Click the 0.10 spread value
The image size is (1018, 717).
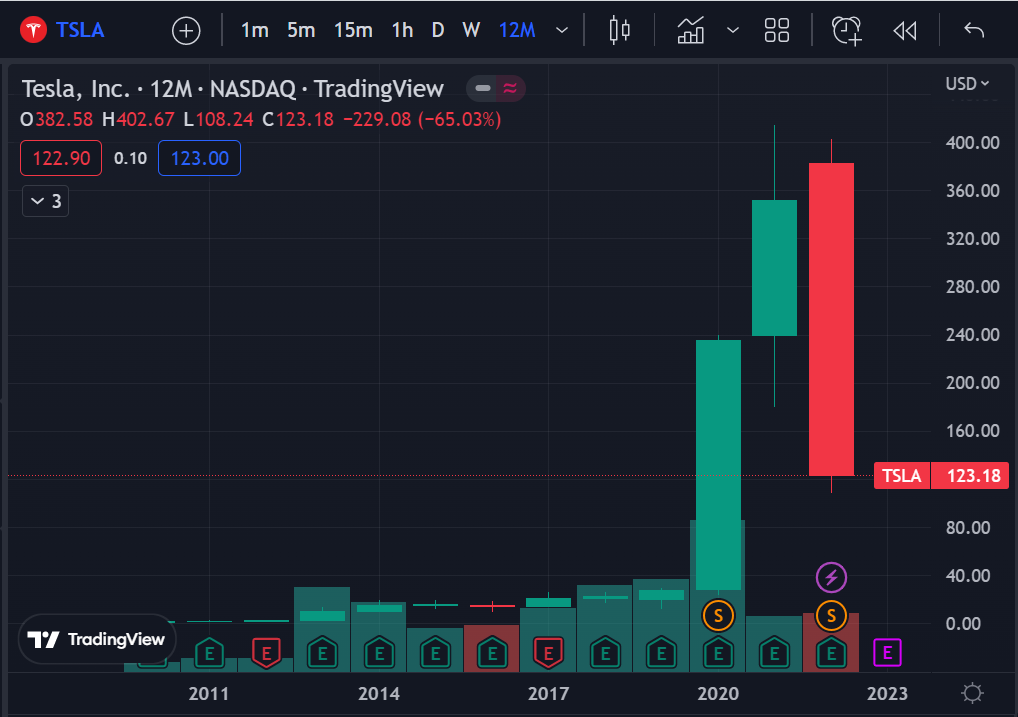[x=130, y=158]
